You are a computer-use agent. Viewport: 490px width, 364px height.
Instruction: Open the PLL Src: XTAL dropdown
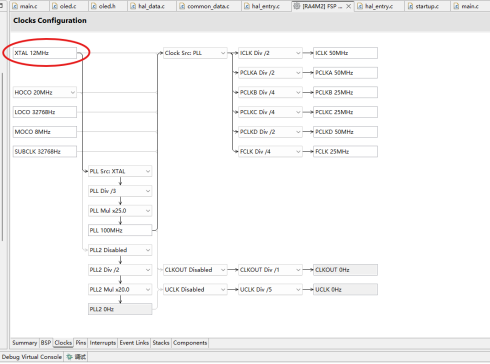point(120,171)
